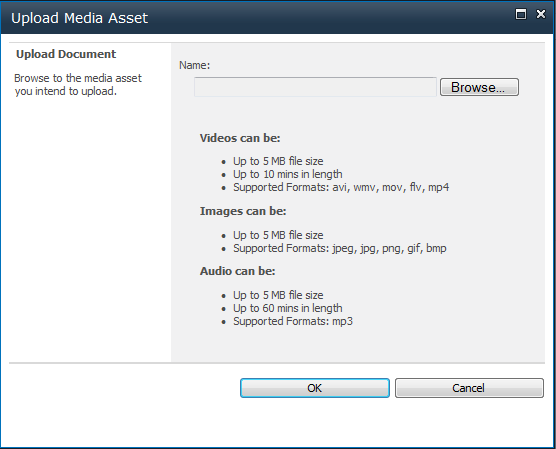Click the Upload Media Asset title bar
Viewport: 556px width, 449px height.
coord(277,18)
